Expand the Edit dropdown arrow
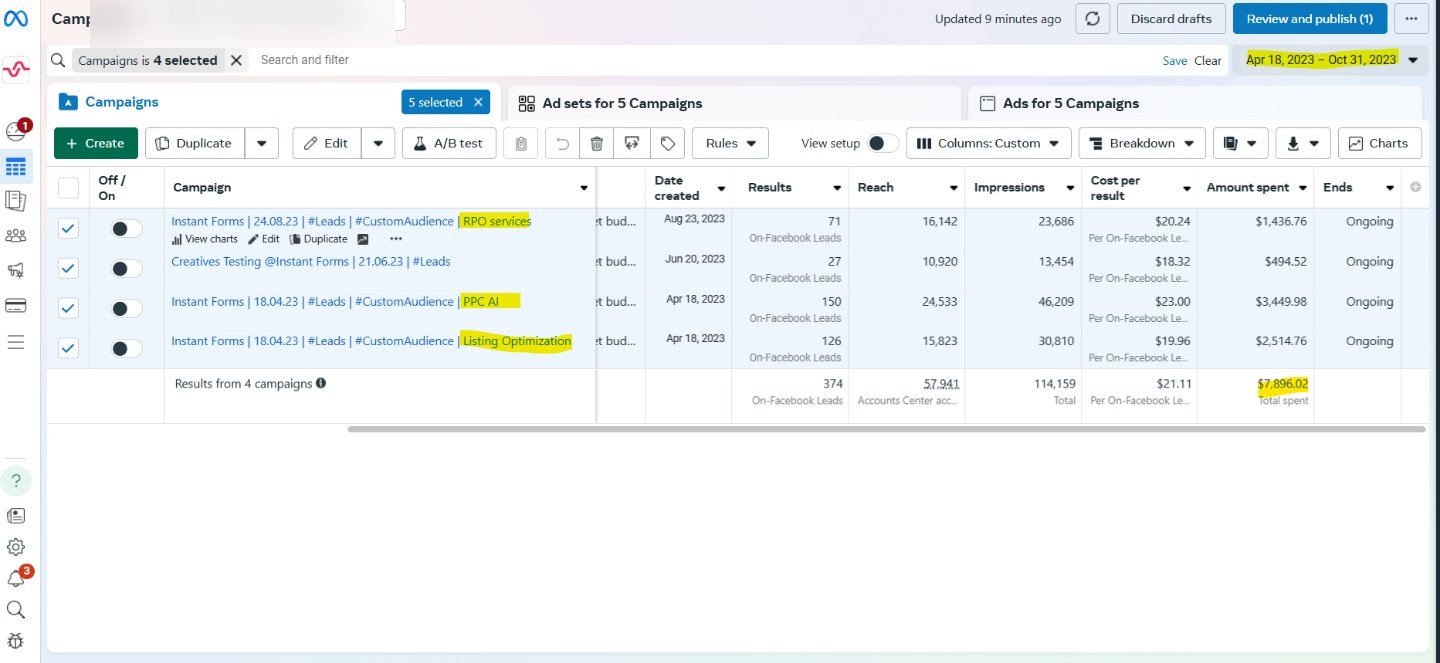The height and width of the screenshot is (663, 1440). (378, 143)
